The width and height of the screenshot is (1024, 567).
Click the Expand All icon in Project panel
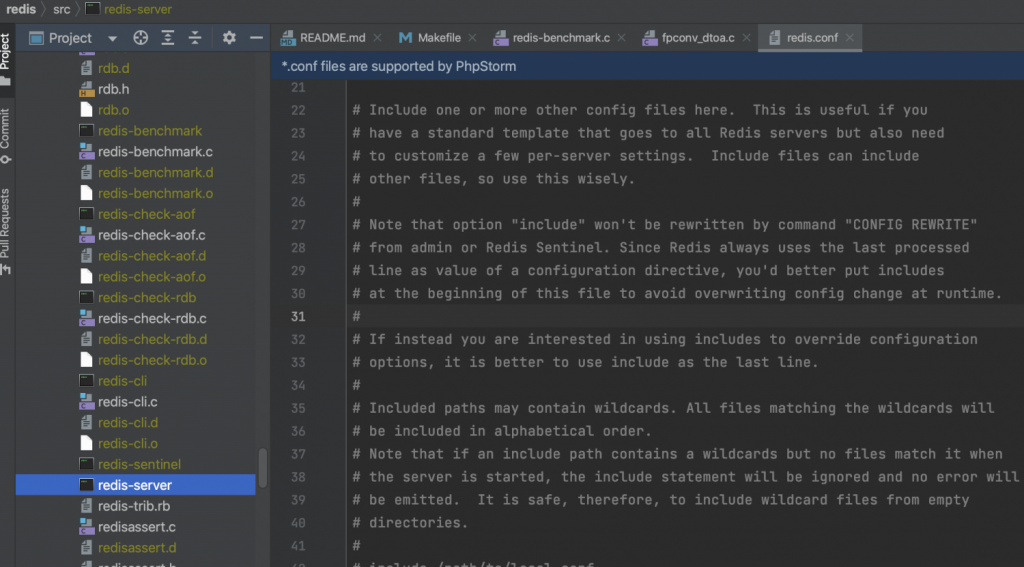168,38
